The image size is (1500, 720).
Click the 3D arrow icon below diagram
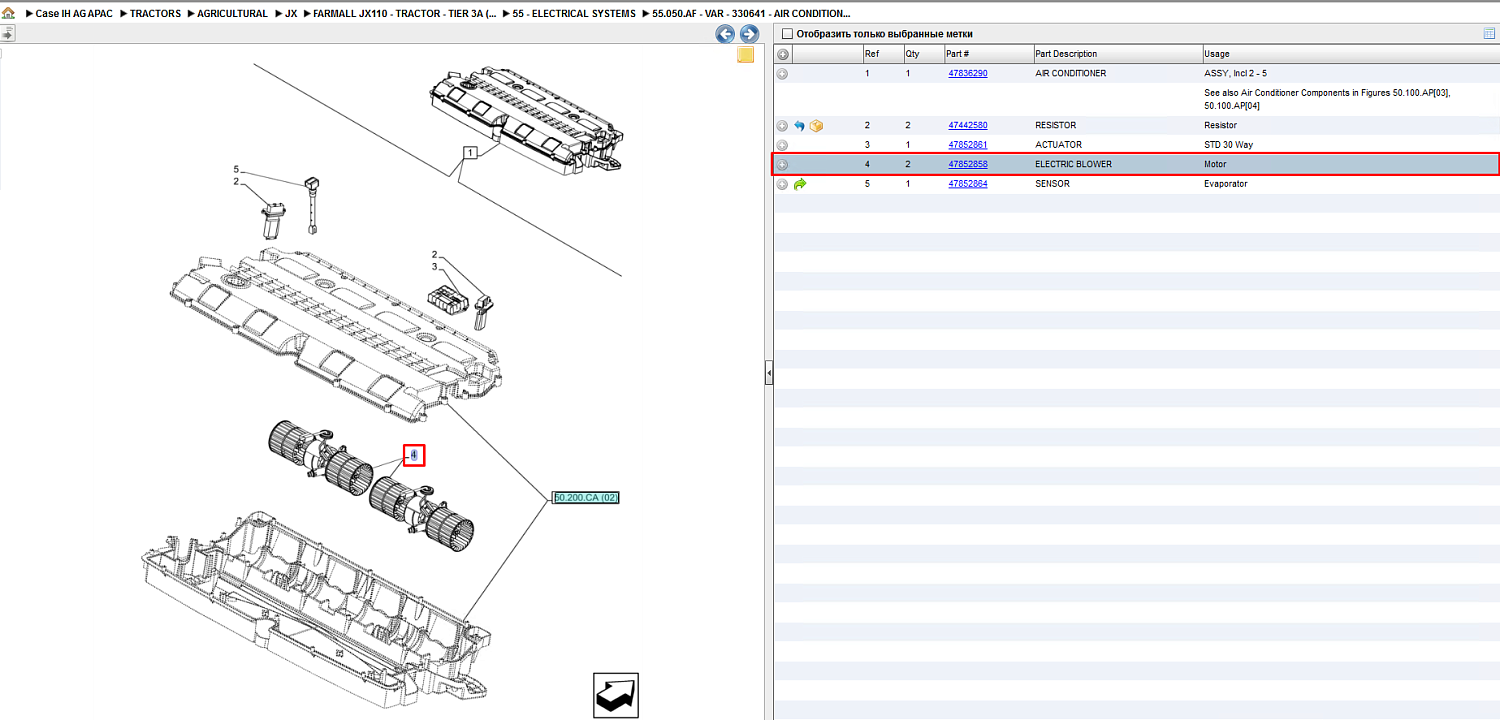(615, 695)
